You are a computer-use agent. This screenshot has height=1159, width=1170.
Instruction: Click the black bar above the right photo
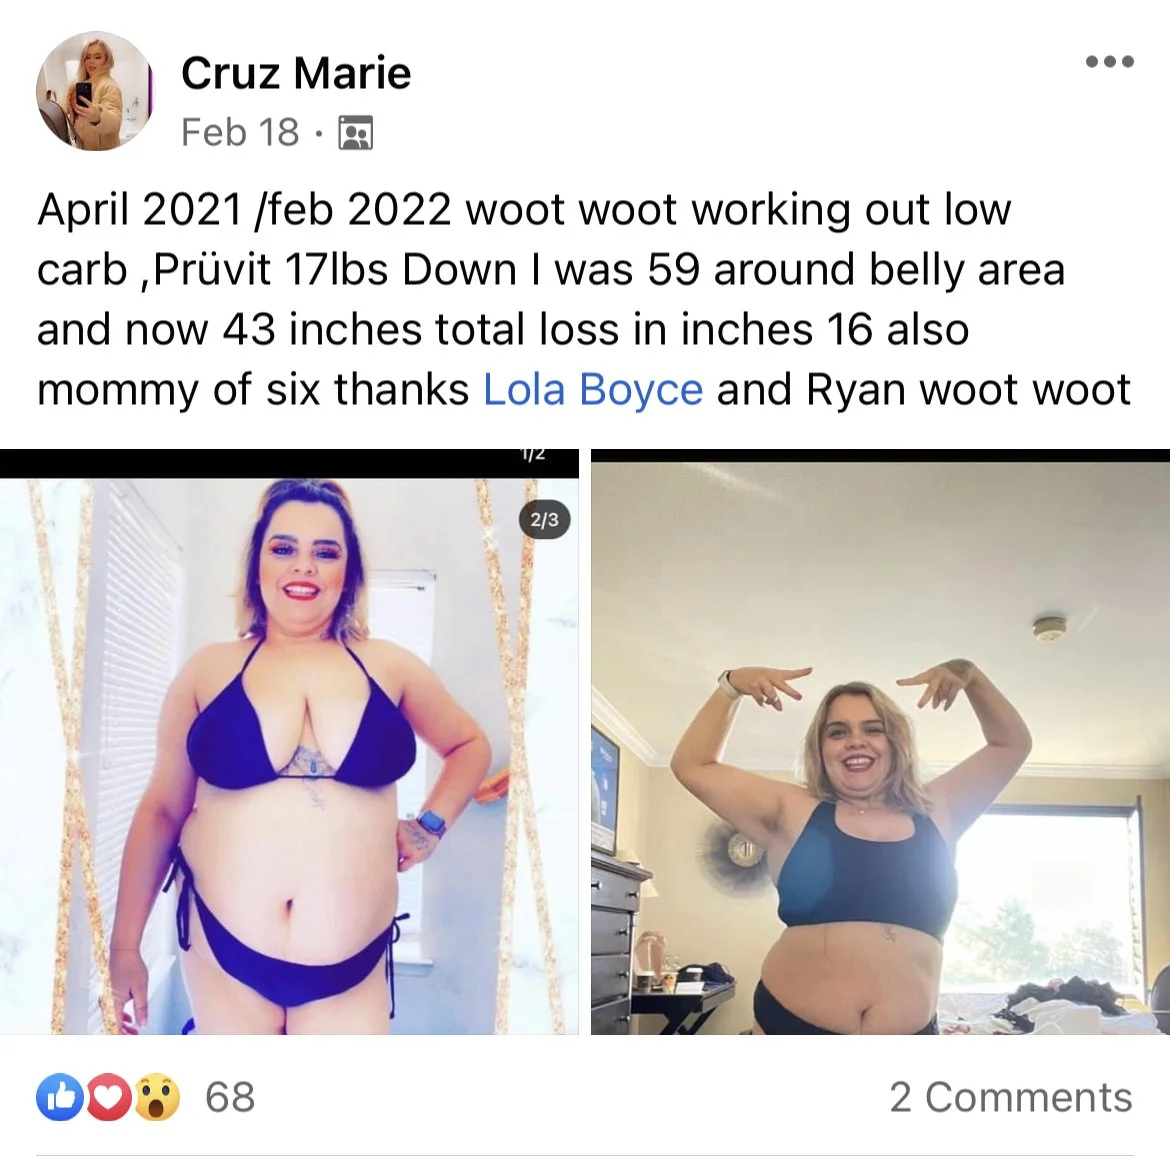pyautogui.click(x=880, y=455)
